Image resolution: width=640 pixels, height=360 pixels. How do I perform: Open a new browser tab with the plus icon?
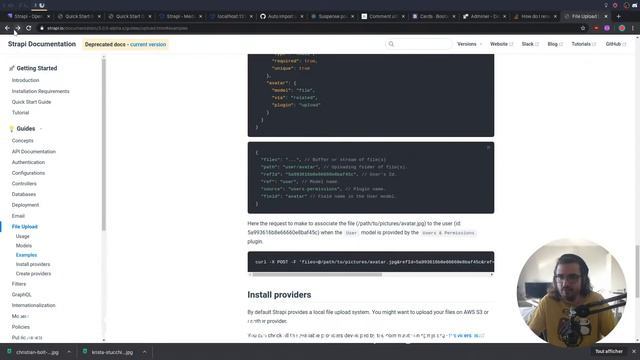(618, 16)
